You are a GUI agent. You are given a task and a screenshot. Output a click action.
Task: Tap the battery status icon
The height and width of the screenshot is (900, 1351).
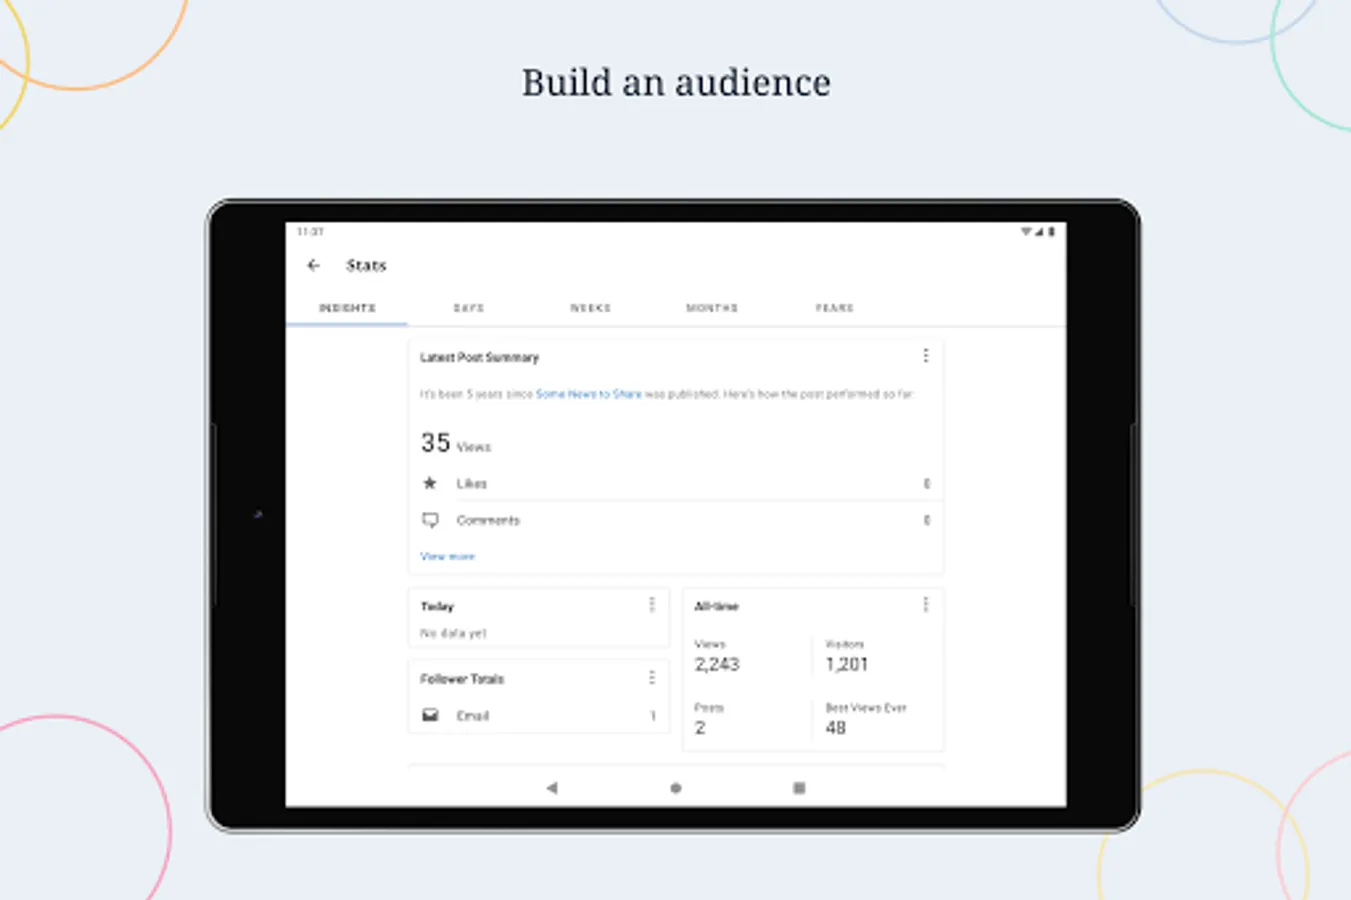[1051, 231]
